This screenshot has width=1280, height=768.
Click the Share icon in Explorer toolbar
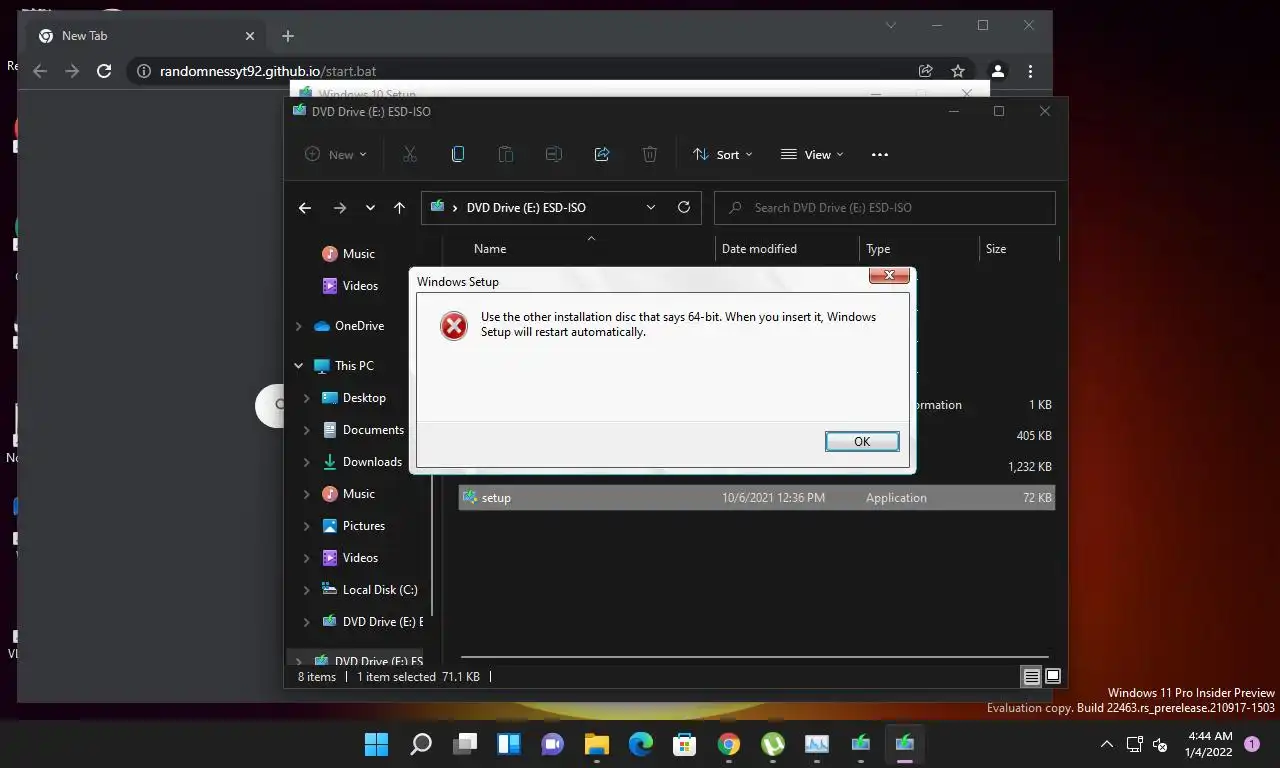(x=601, y=154)
